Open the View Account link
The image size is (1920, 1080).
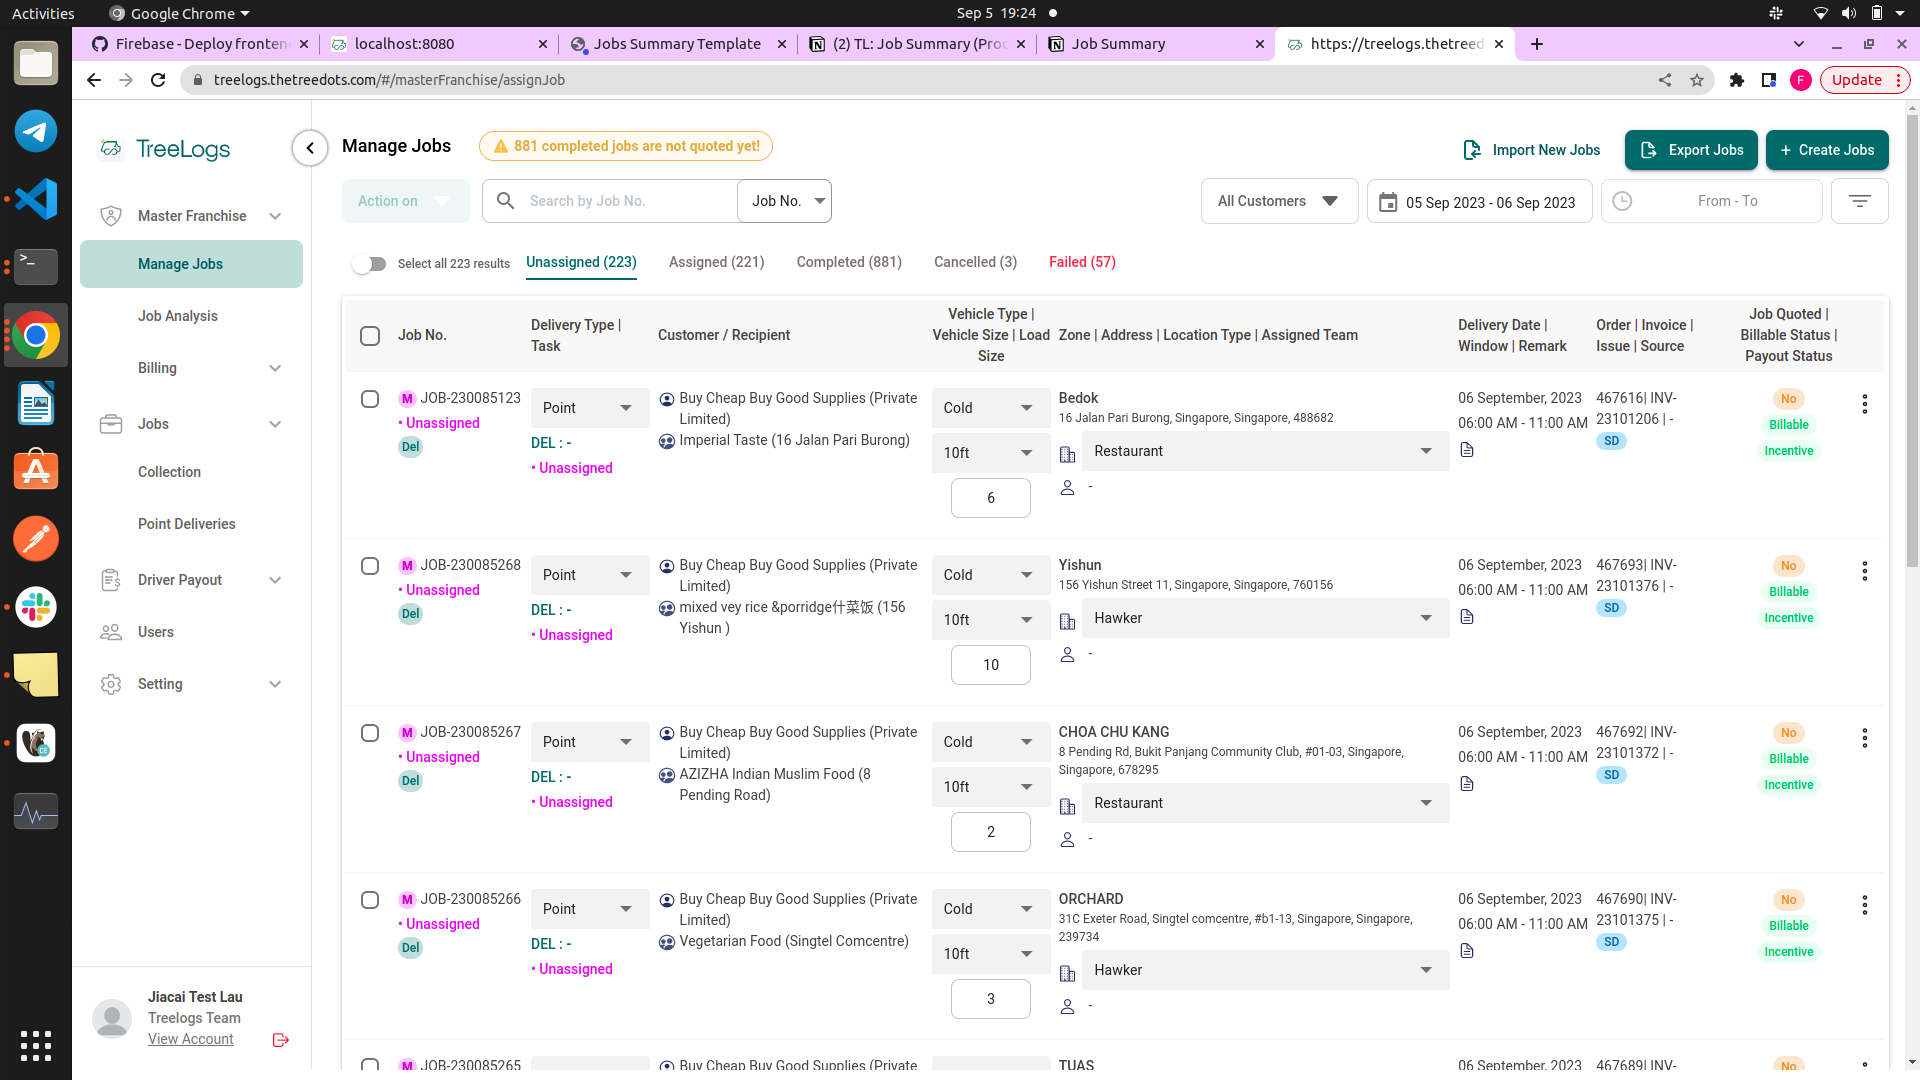190,1039
